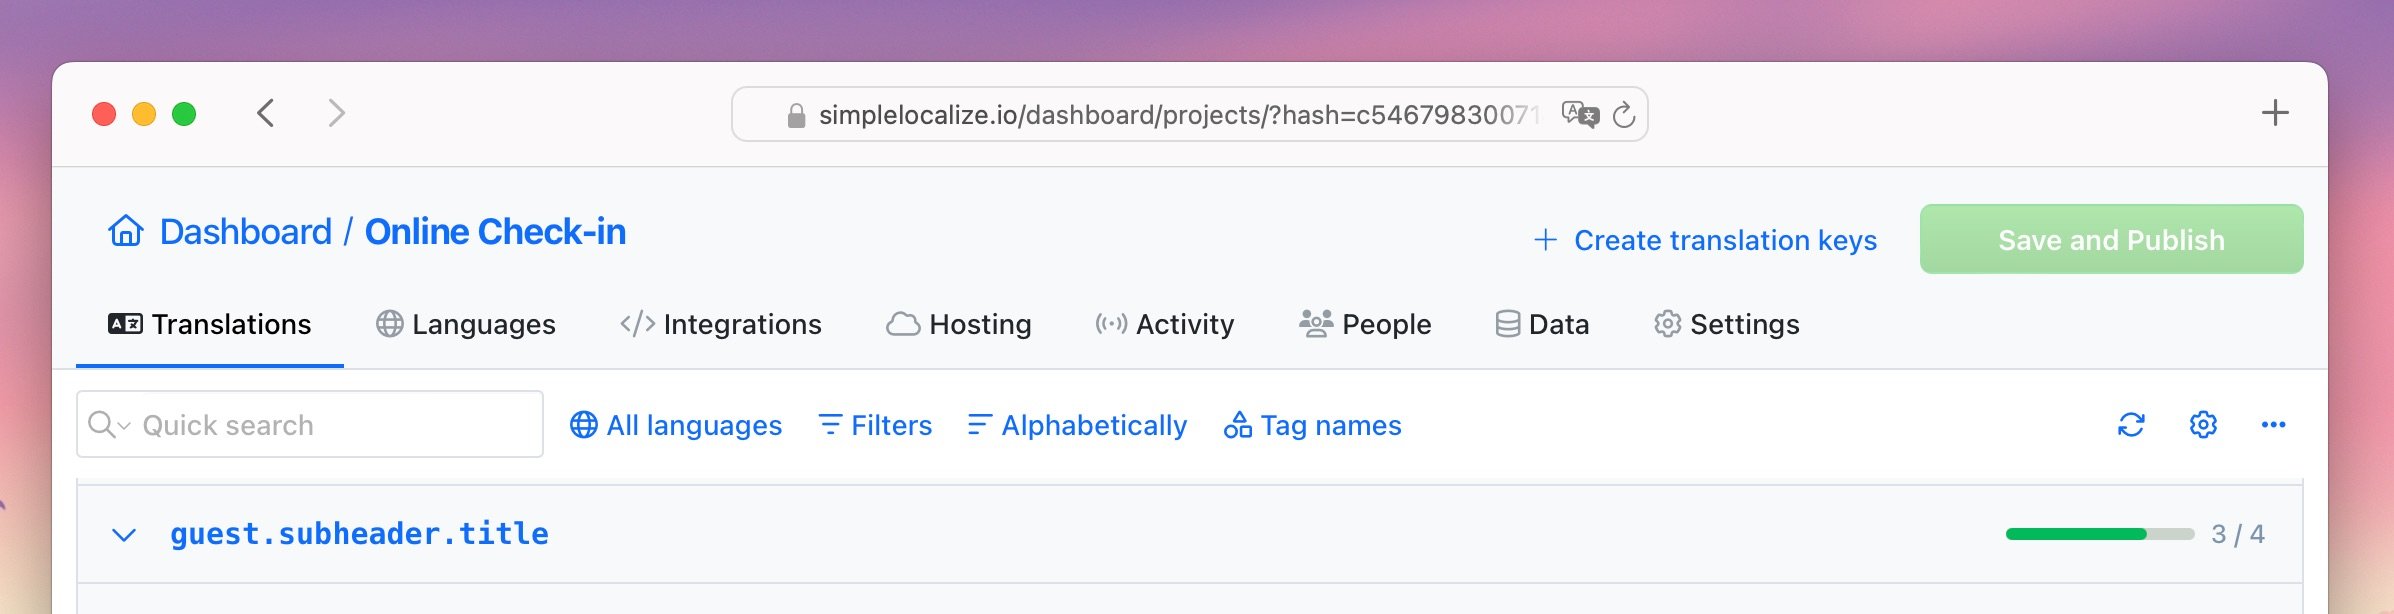Image resolution: width=2394 pixels, height=614 pixels.
Task: Click the Save and Publish button
Action: (x=2111, y=239)
